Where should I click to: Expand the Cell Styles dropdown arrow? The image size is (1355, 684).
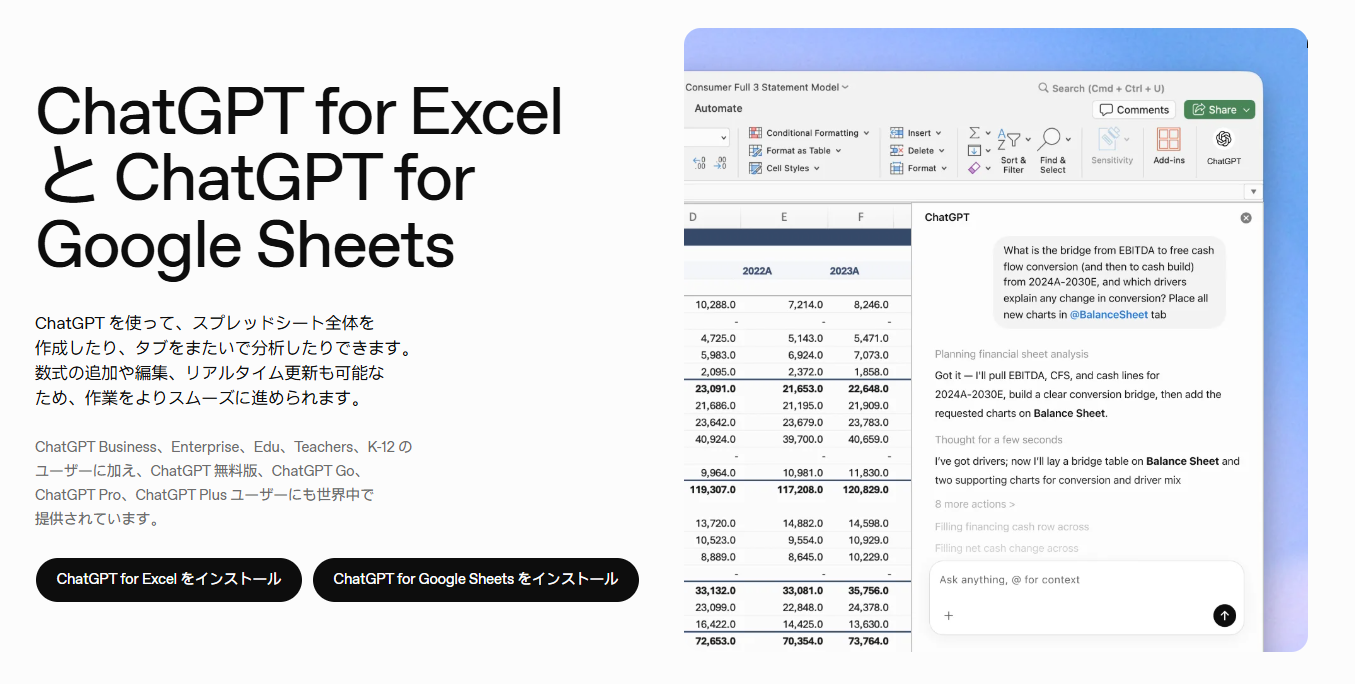(x=817, y=169)
